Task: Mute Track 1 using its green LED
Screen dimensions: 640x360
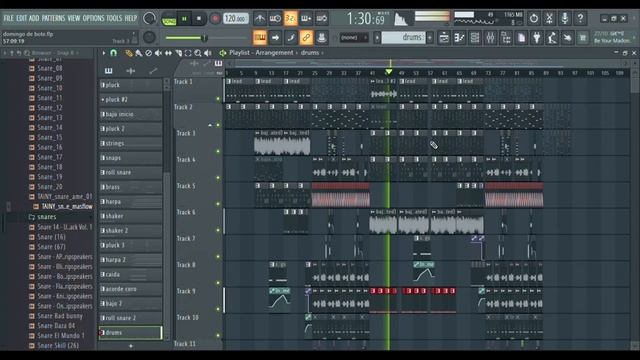Action: click(218, 99)
